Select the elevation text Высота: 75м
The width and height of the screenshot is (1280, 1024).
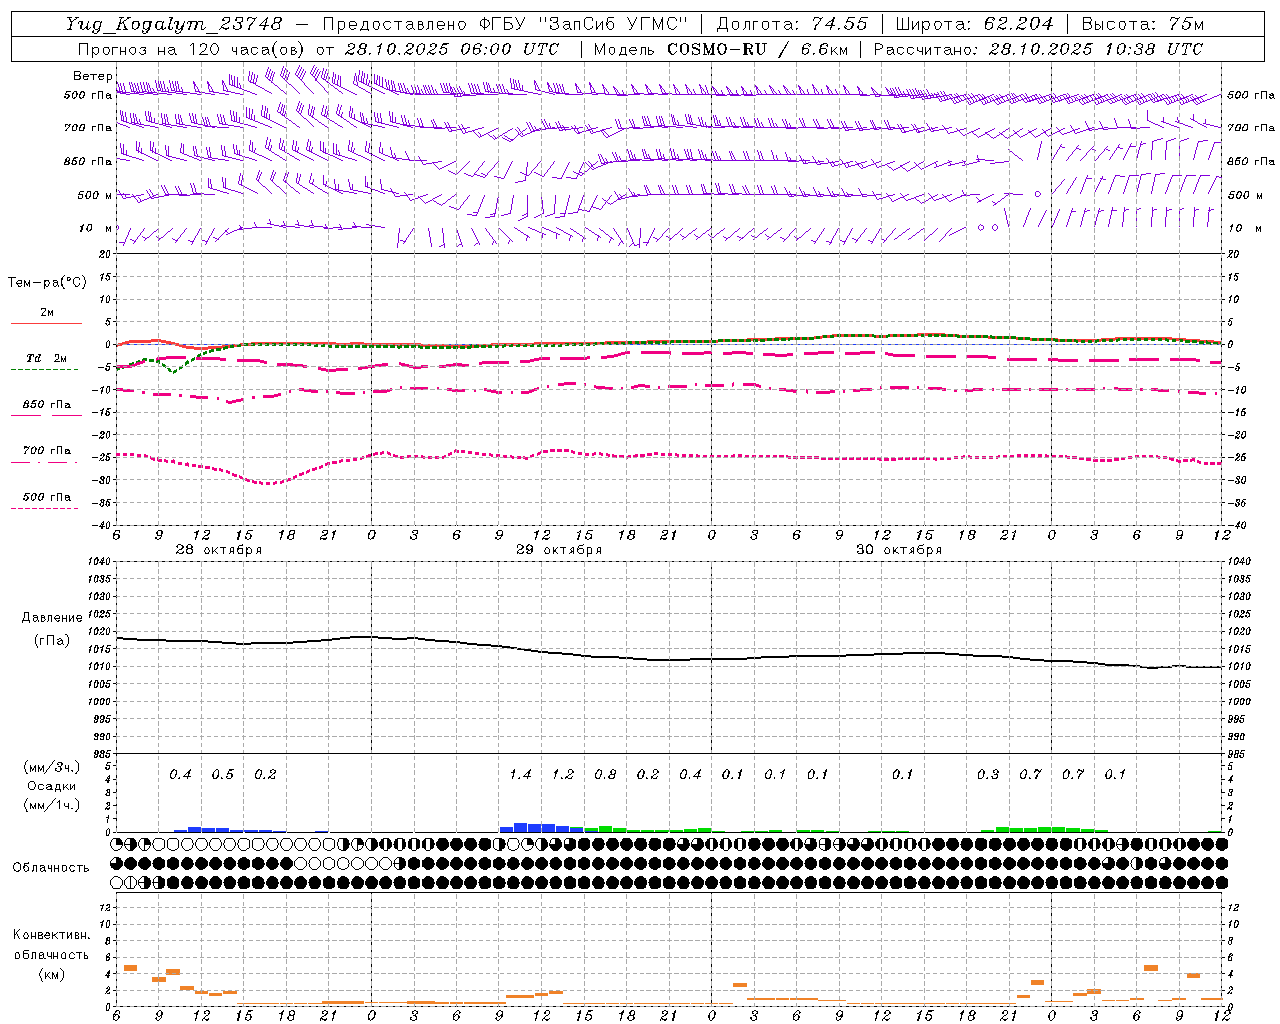click(1142, 24)
